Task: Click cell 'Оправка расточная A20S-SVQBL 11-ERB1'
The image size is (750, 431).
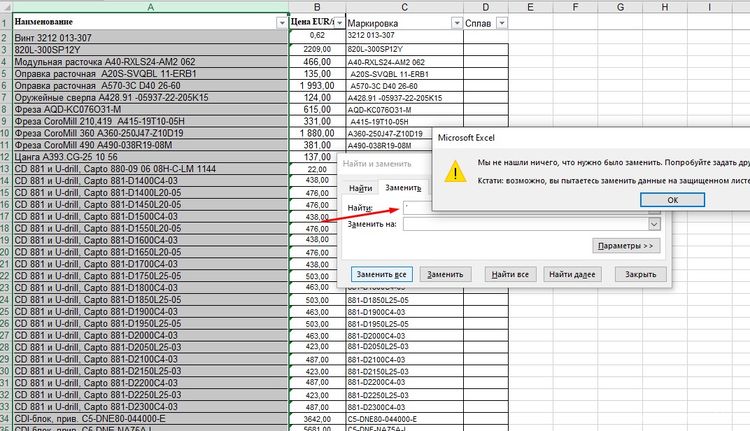Action: pyautogui.click(x=150, y=73)
